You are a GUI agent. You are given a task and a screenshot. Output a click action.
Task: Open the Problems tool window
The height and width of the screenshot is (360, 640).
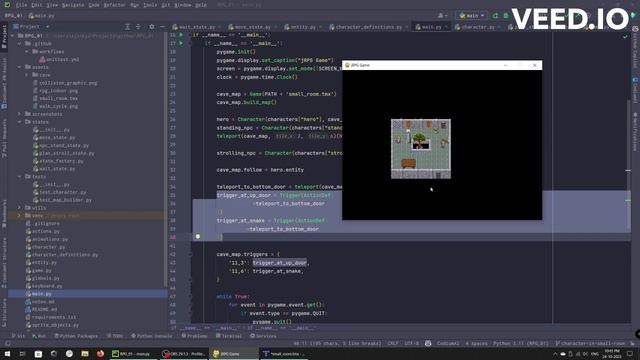point(194,336)
